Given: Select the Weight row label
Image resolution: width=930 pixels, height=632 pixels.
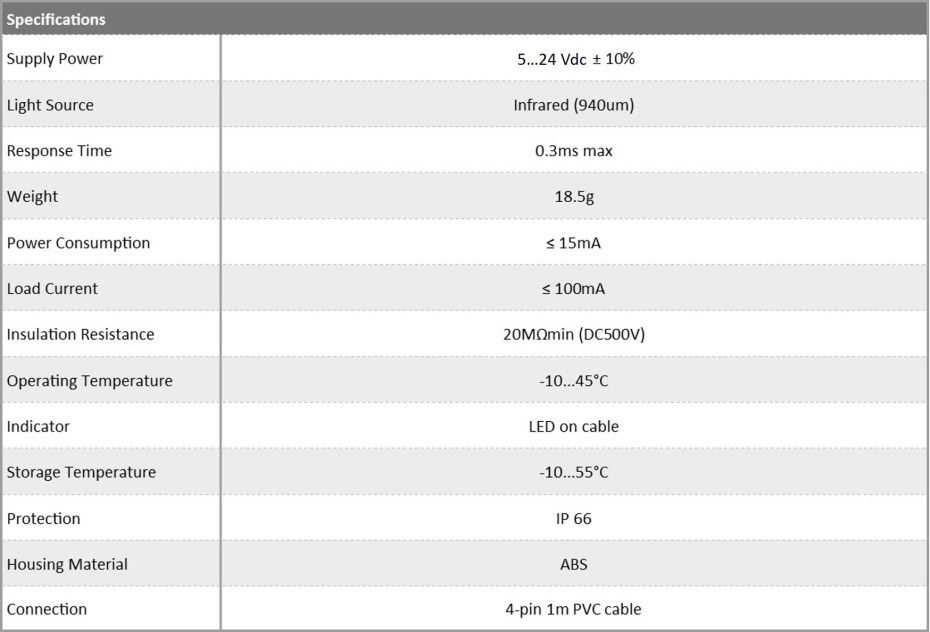Looking at the screenshot, I should pos(32,197).
